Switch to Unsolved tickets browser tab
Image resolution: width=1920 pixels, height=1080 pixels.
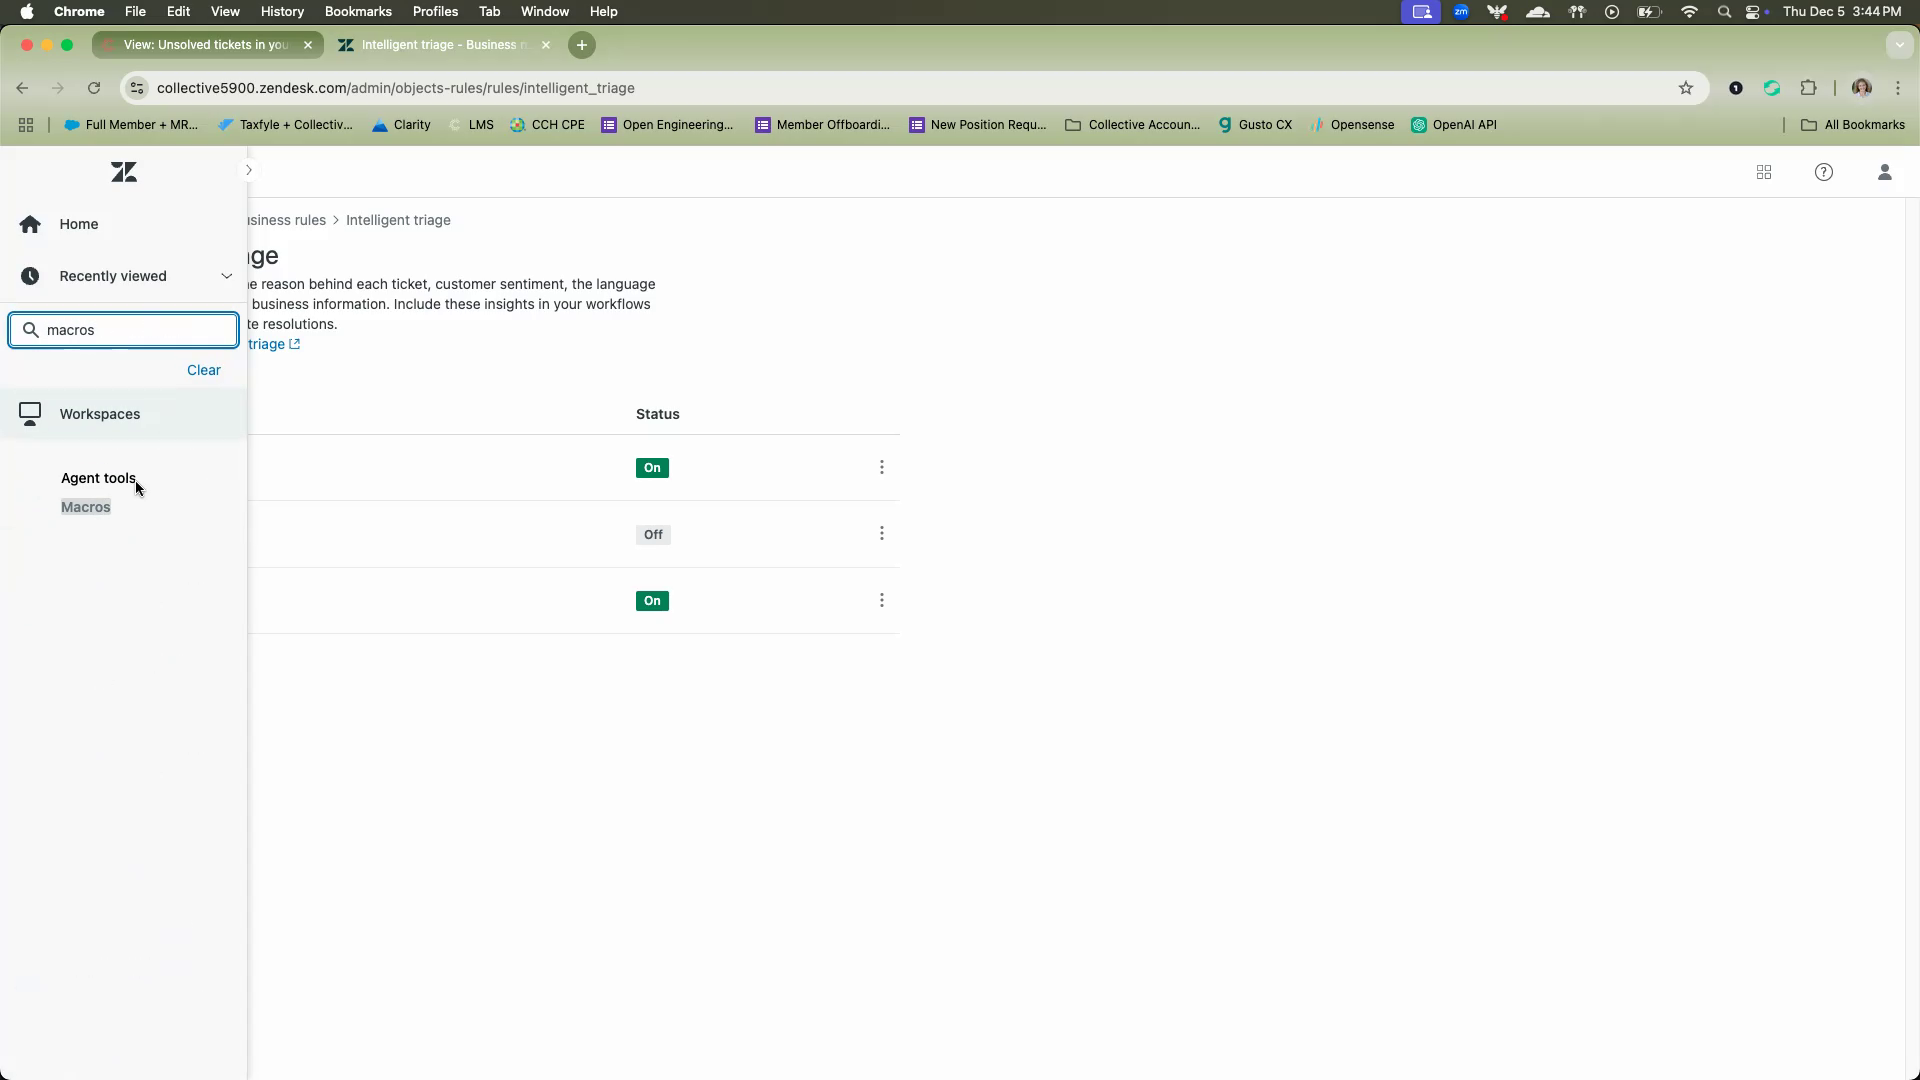point(206,45)
